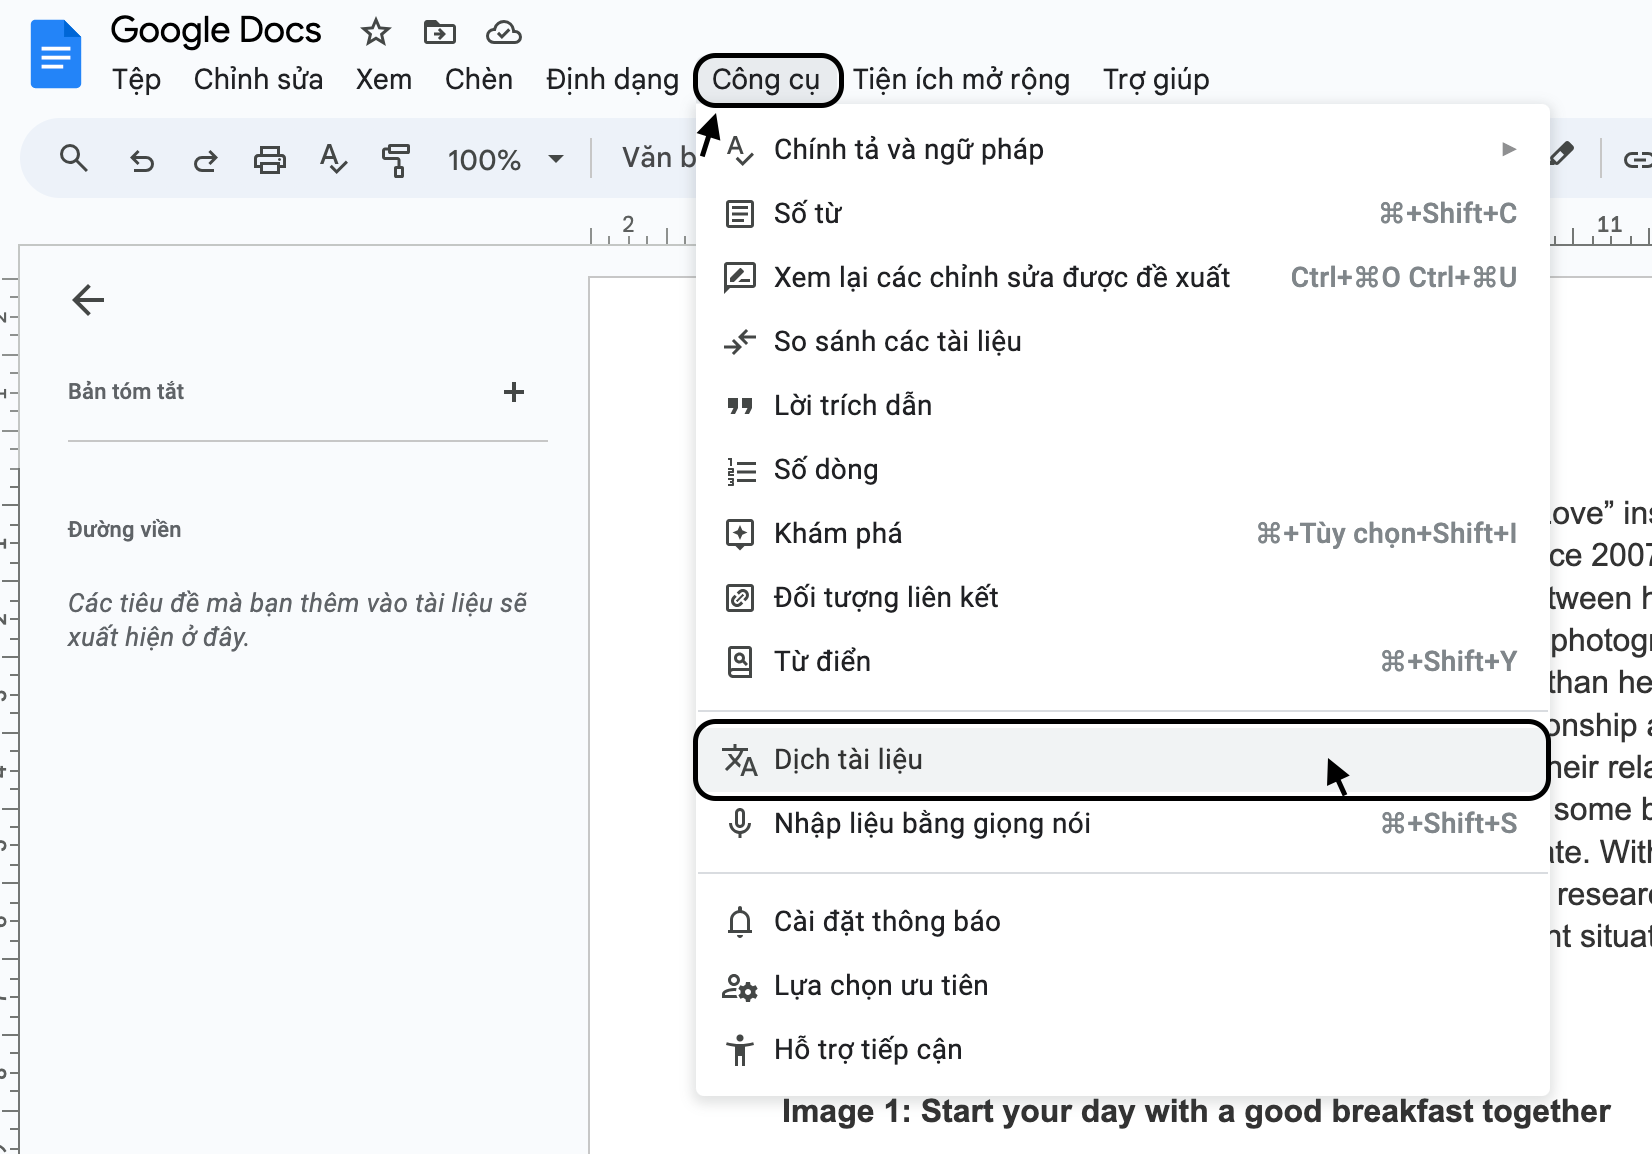Open the Công cụ menu
The height and width of the screenshot is (1154, 1652).
point(766,80)
